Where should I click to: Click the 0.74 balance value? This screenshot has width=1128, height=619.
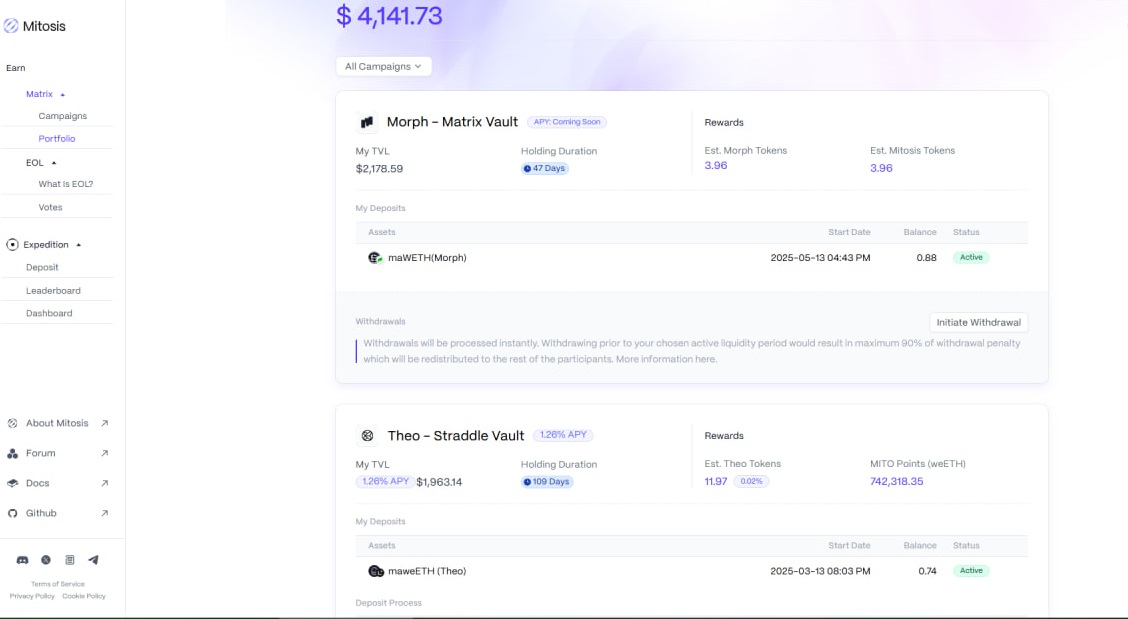pyautogui.click(x=927, y=571)
